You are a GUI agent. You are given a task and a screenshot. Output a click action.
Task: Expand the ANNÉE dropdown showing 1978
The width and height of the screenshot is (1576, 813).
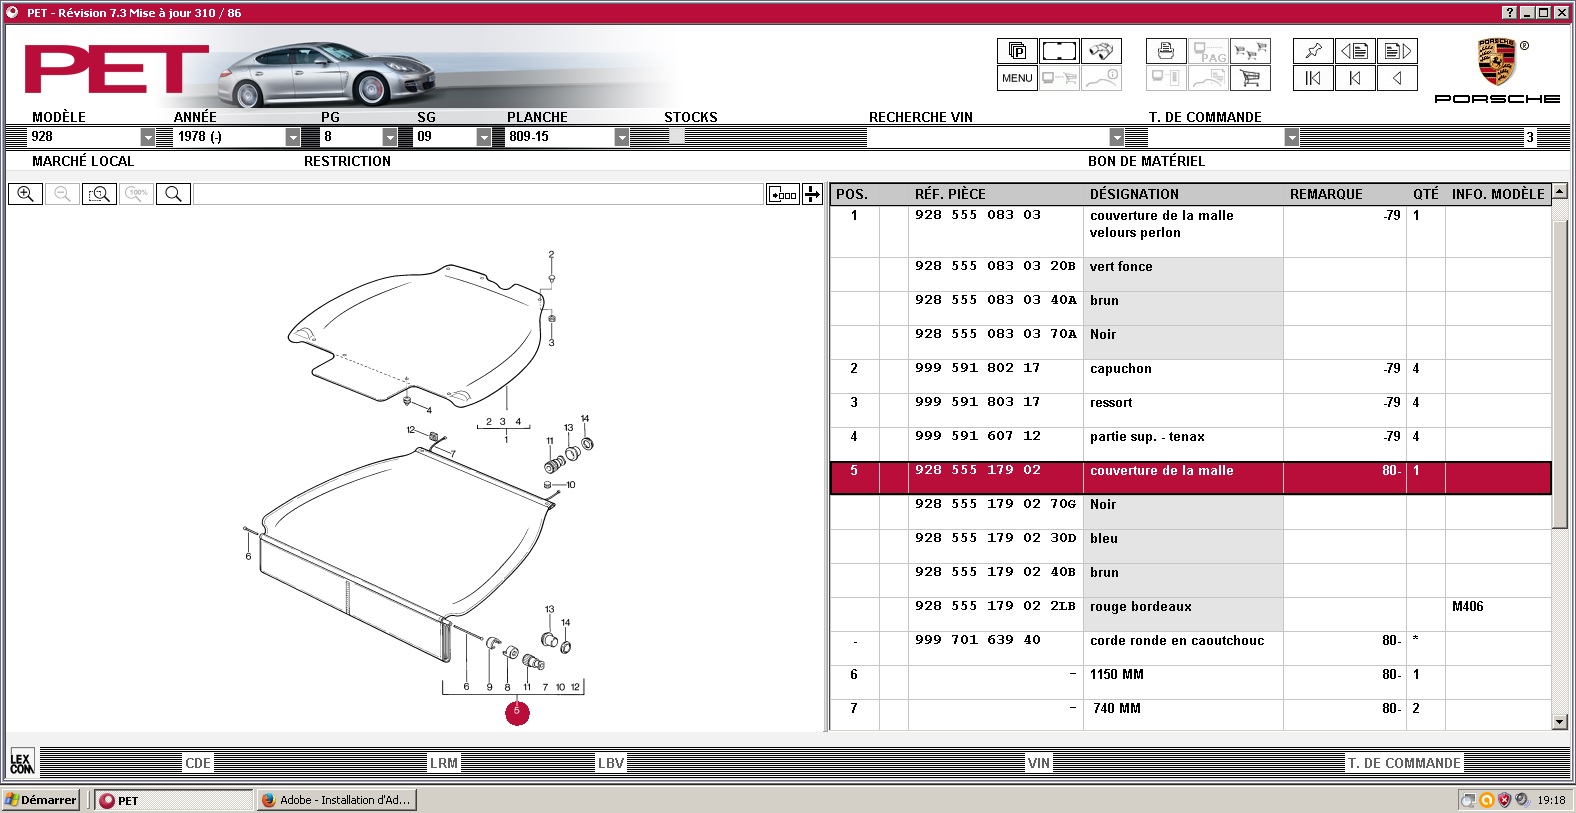pyautogui.click(x=293, y=137)
